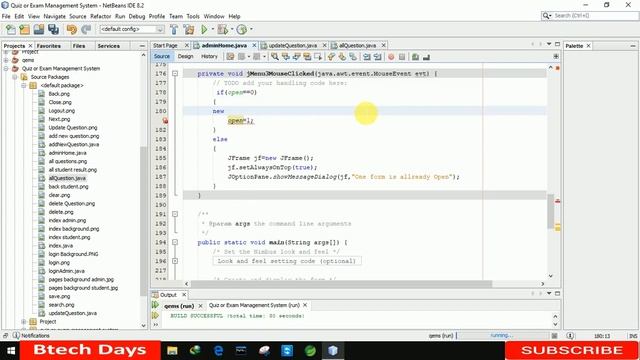Click the editor split-pane plus icon

556,56
